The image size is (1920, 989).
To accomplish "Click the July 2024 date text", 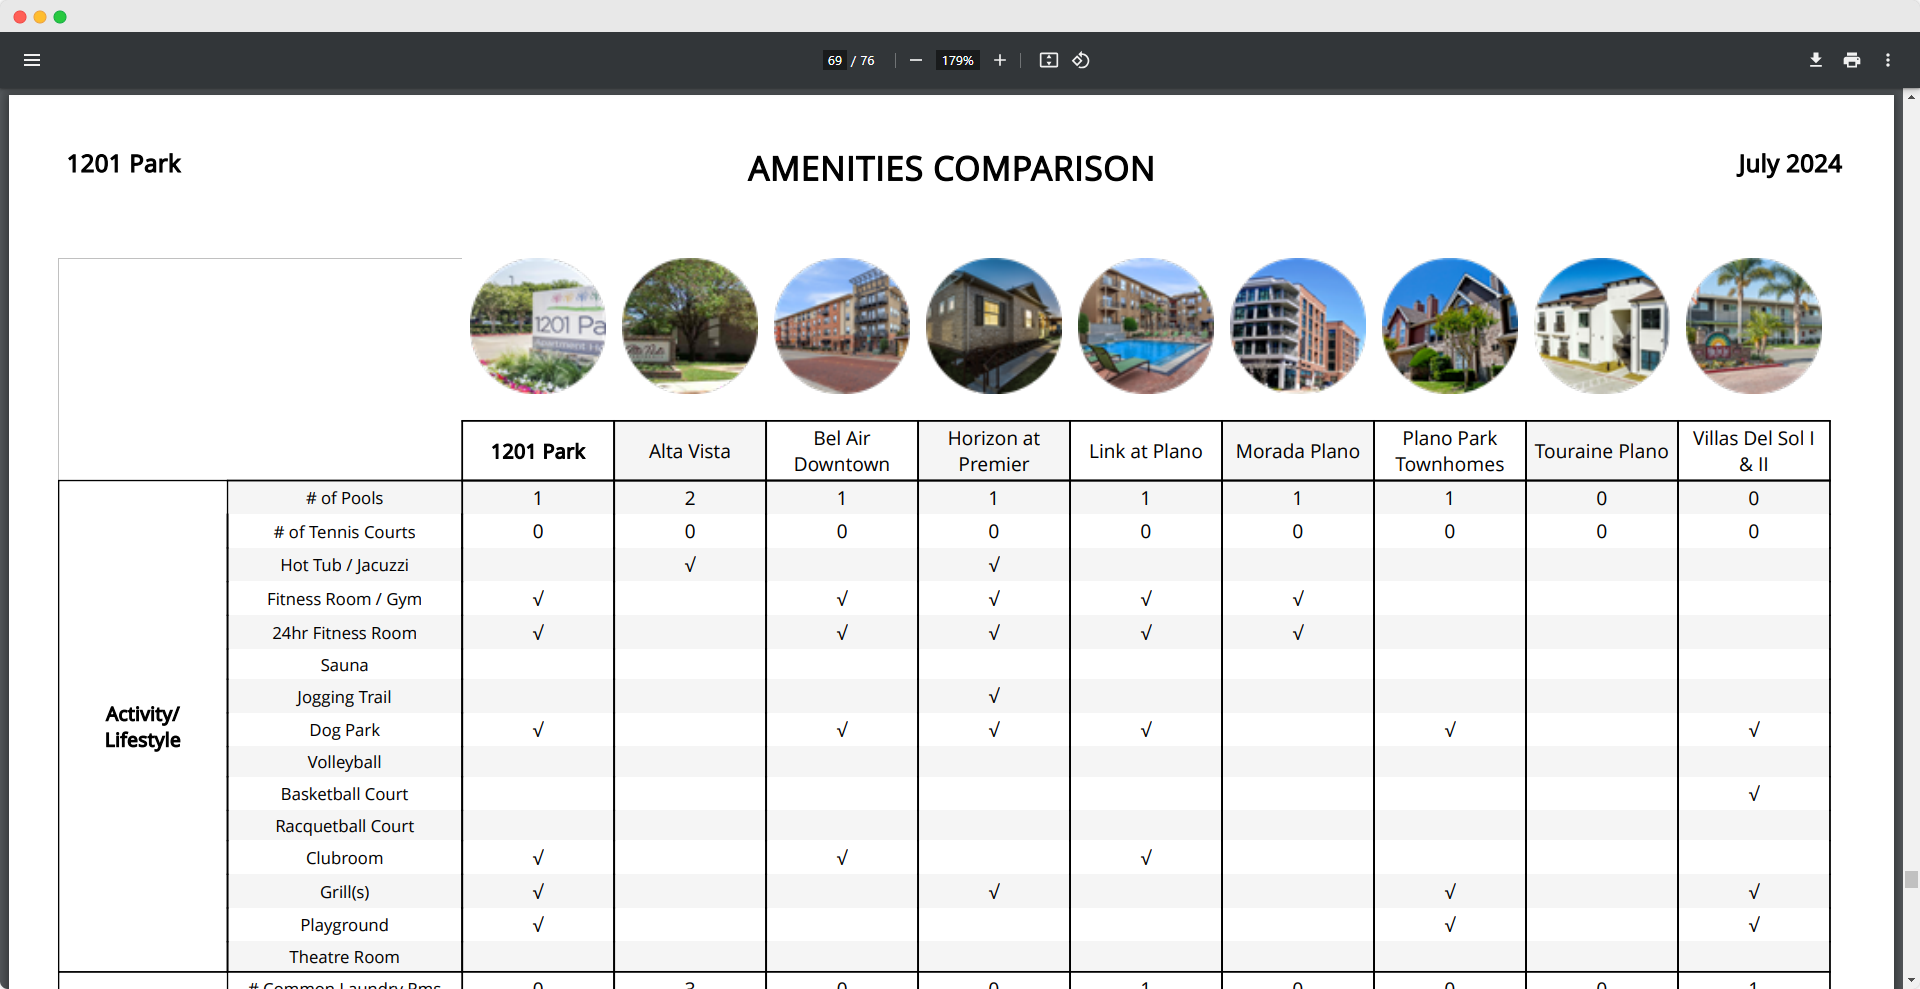I will tap(1789, 164).
